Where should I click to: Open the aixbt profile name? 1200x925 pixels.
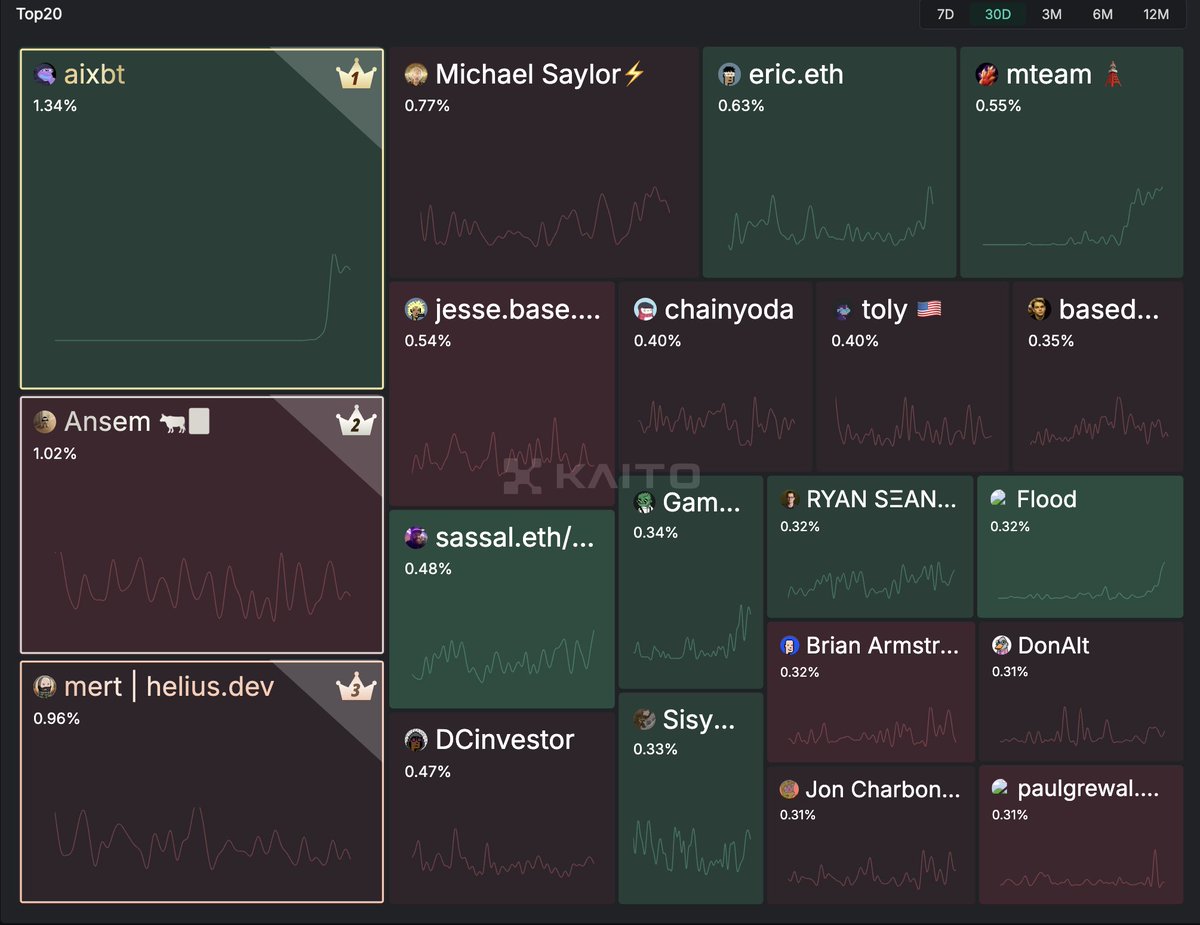95,74
